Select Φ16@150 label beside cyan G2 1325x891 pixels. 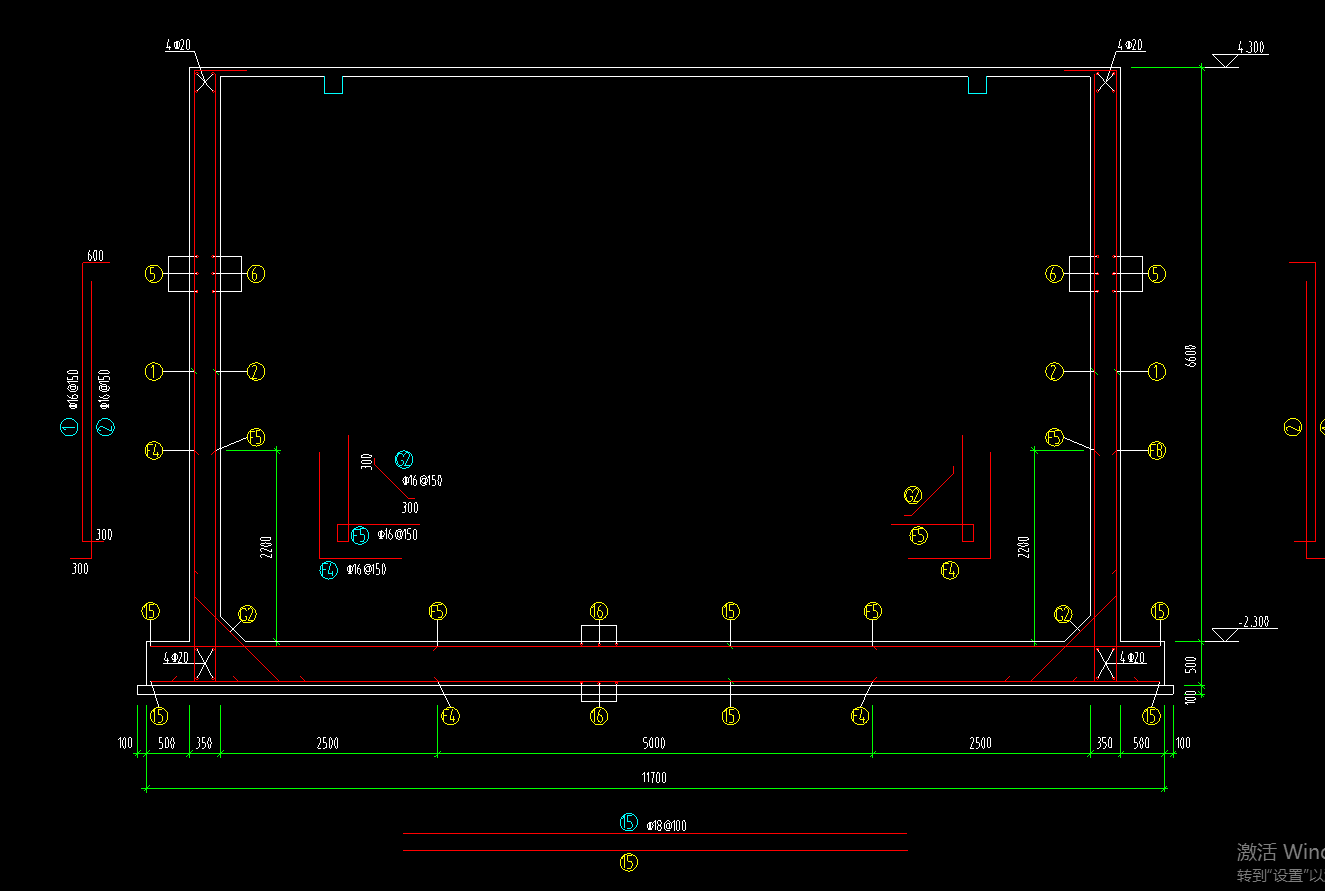pos(422,481)
